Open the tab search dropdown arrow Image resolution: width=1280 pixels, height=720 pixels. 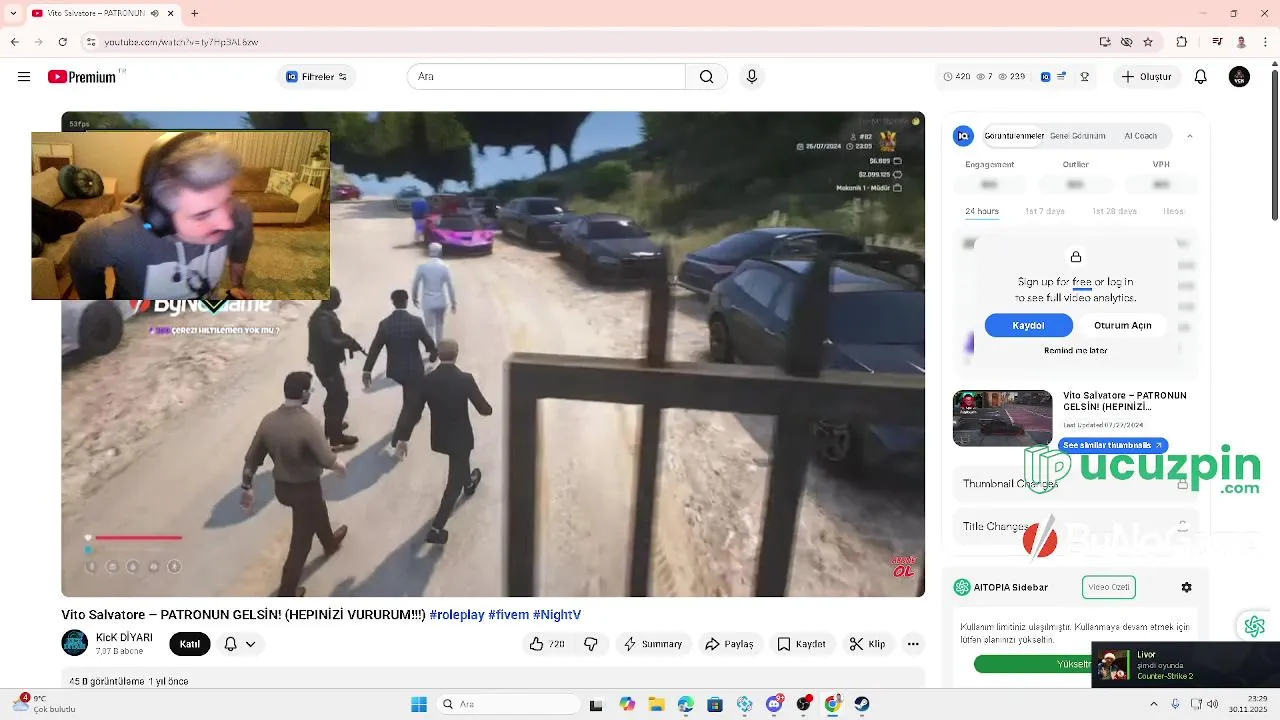[x=13, y=13]
